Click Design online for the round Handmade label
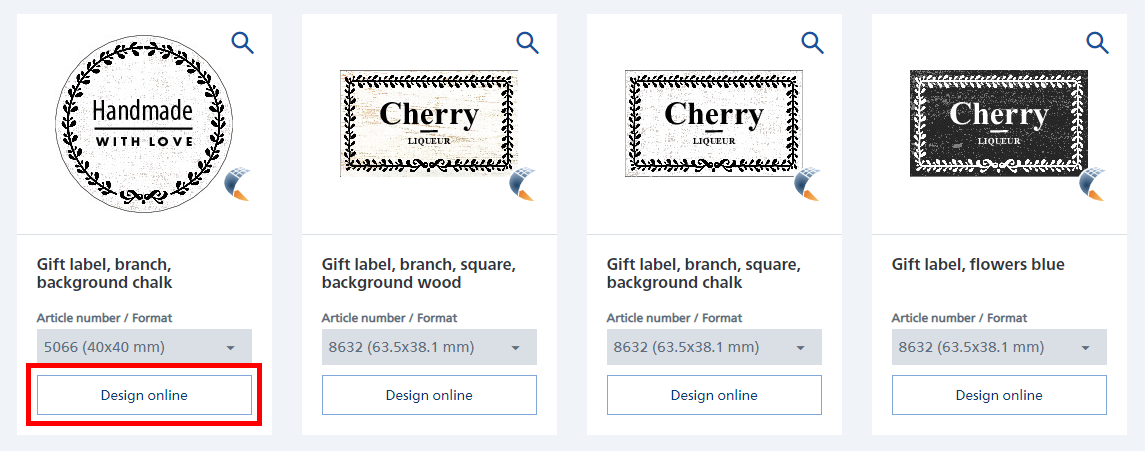1145x451 pixels. point(144,395)
